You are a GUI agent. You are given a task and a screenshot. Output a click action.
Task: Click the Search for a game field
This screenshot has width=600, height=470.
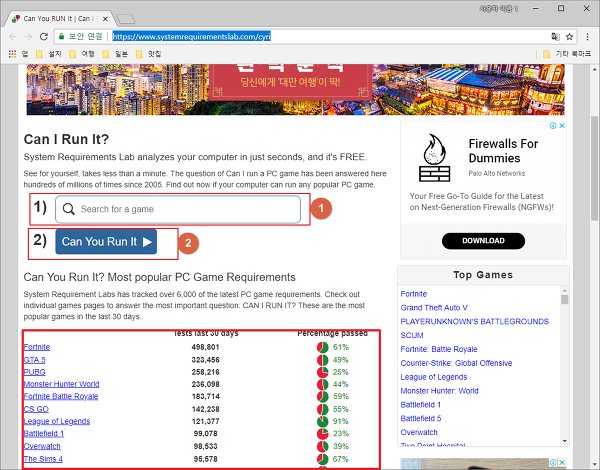(178, 209)
